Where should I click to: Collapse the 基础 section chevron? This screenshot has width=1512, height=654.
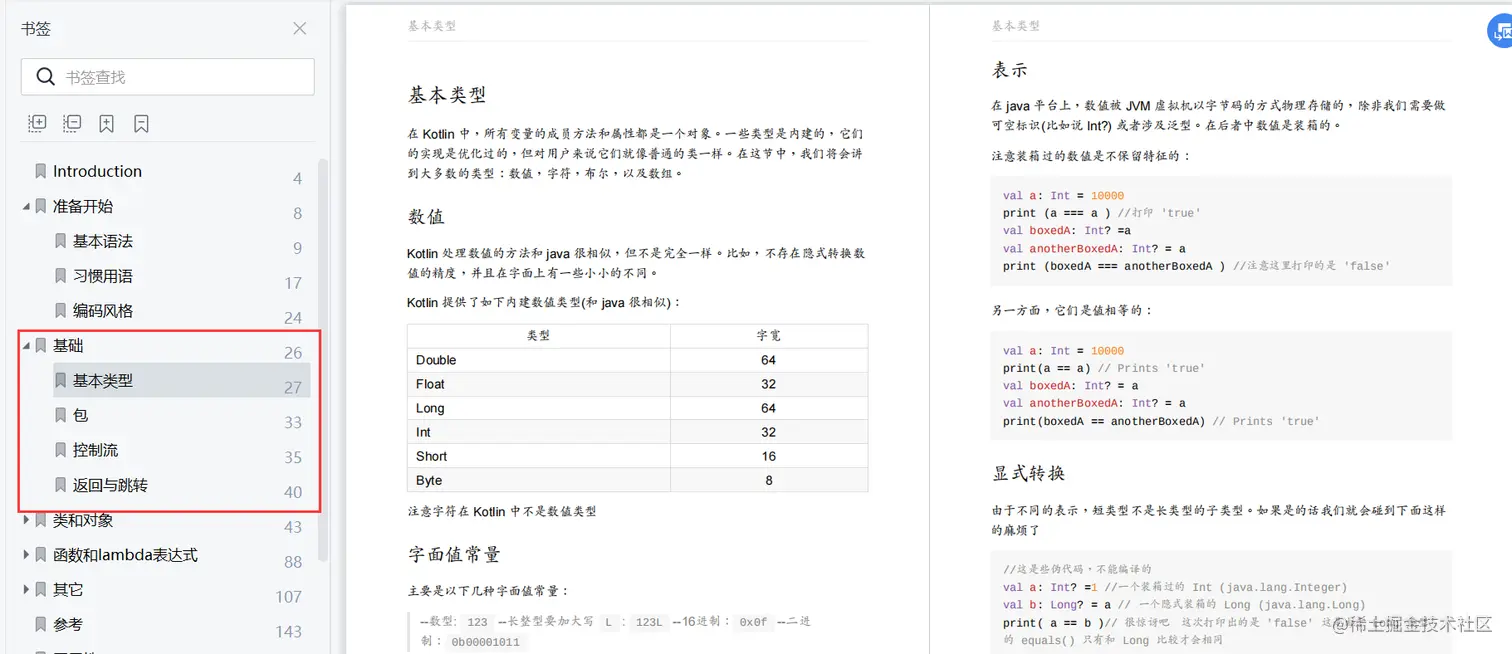28,345
